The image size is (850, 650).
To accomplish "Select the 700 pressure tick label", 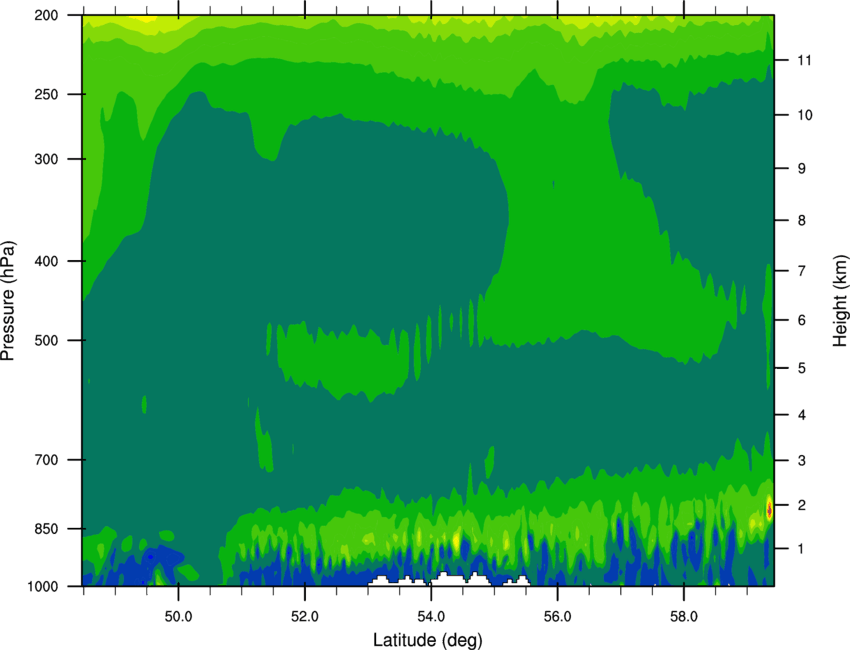I will click(x=46, y=460).
